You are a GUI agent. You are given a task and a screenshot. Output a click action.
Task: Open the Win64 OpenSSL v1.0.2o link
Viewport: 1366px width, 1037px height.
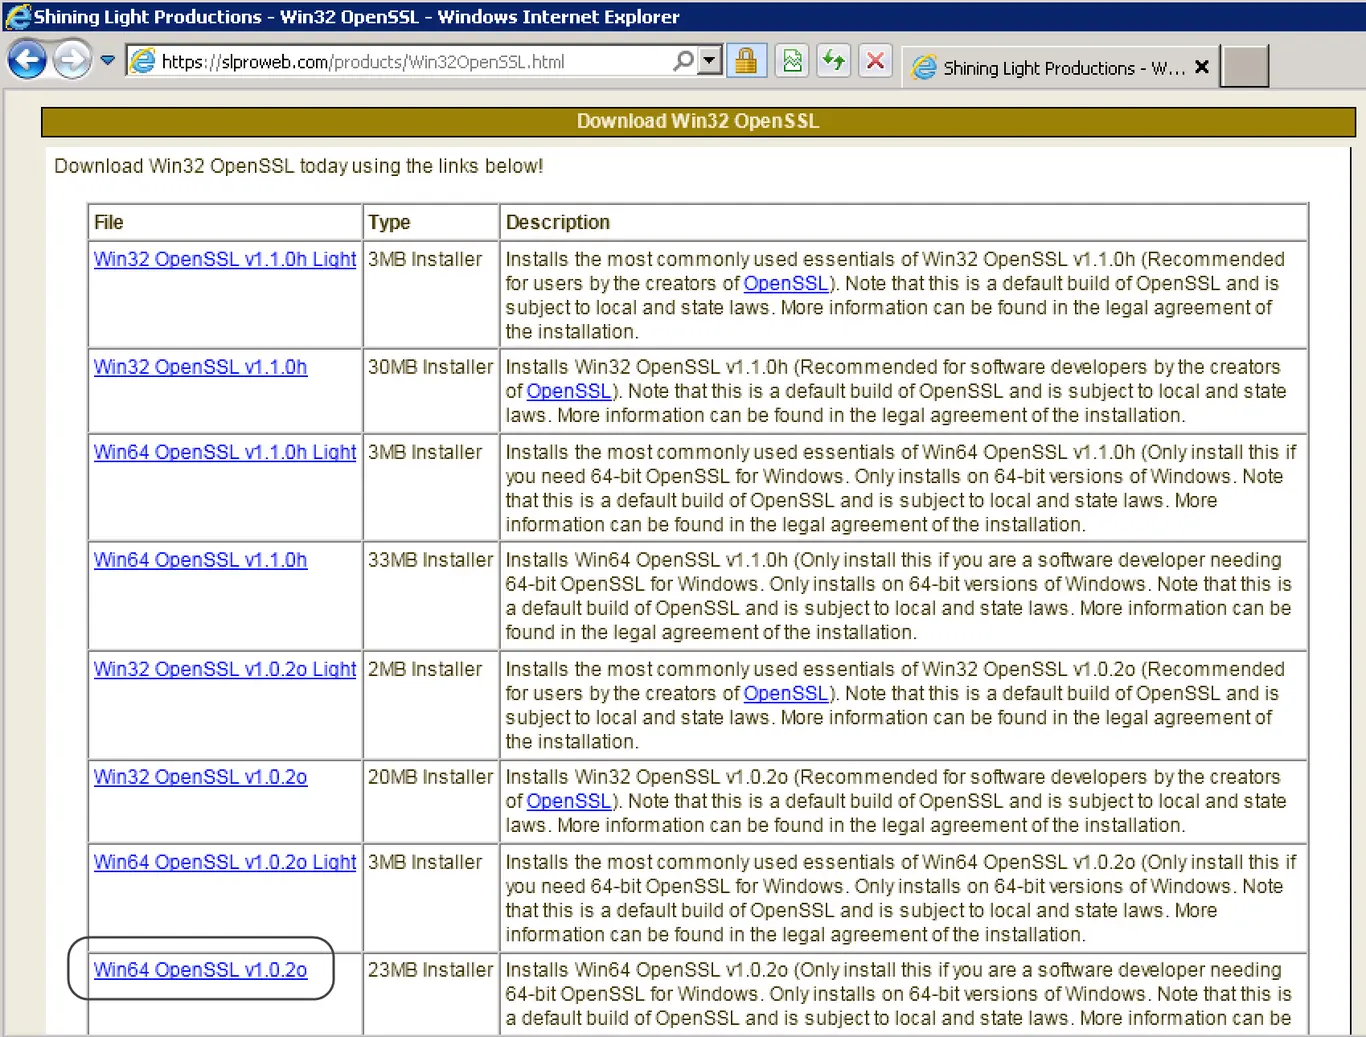(x=201, y=970)
